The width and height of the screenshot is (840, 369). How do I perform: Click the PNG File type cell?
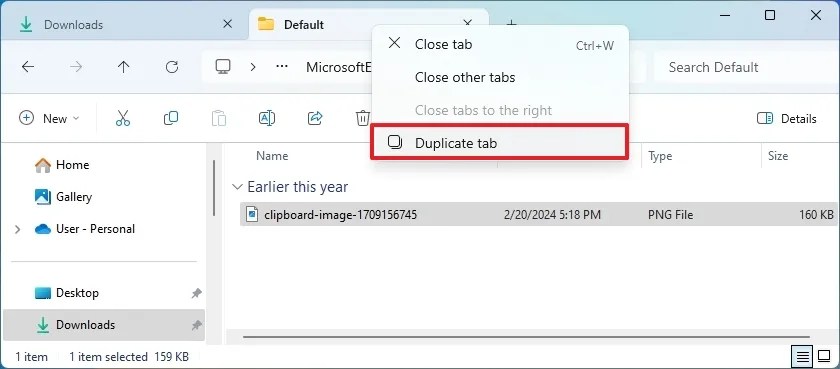pyautogui.click(x=670, y=215)
